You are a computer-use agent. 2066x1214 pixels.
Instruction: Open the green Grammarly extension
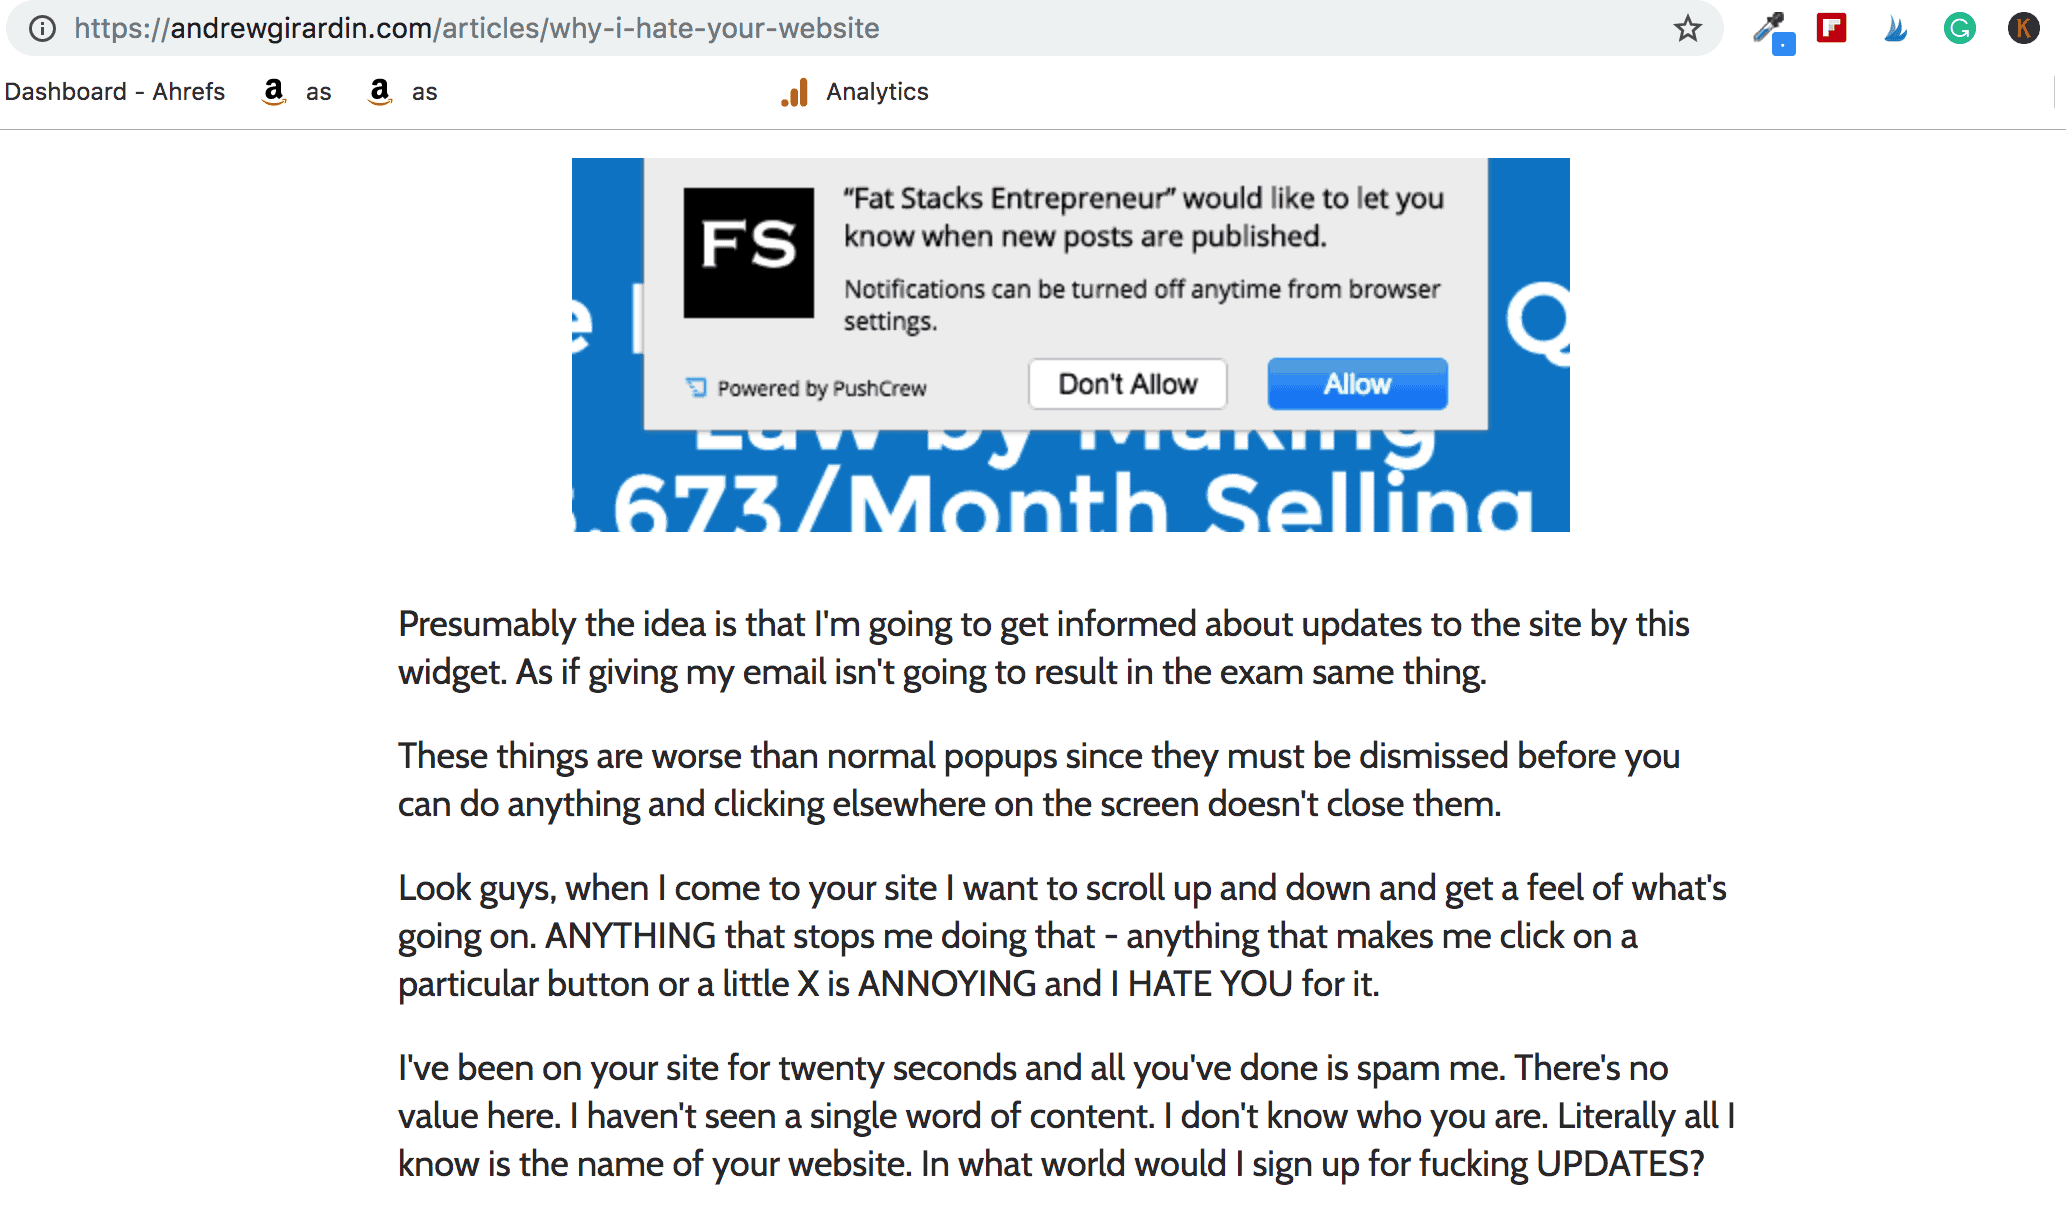tap(1959, 28)
